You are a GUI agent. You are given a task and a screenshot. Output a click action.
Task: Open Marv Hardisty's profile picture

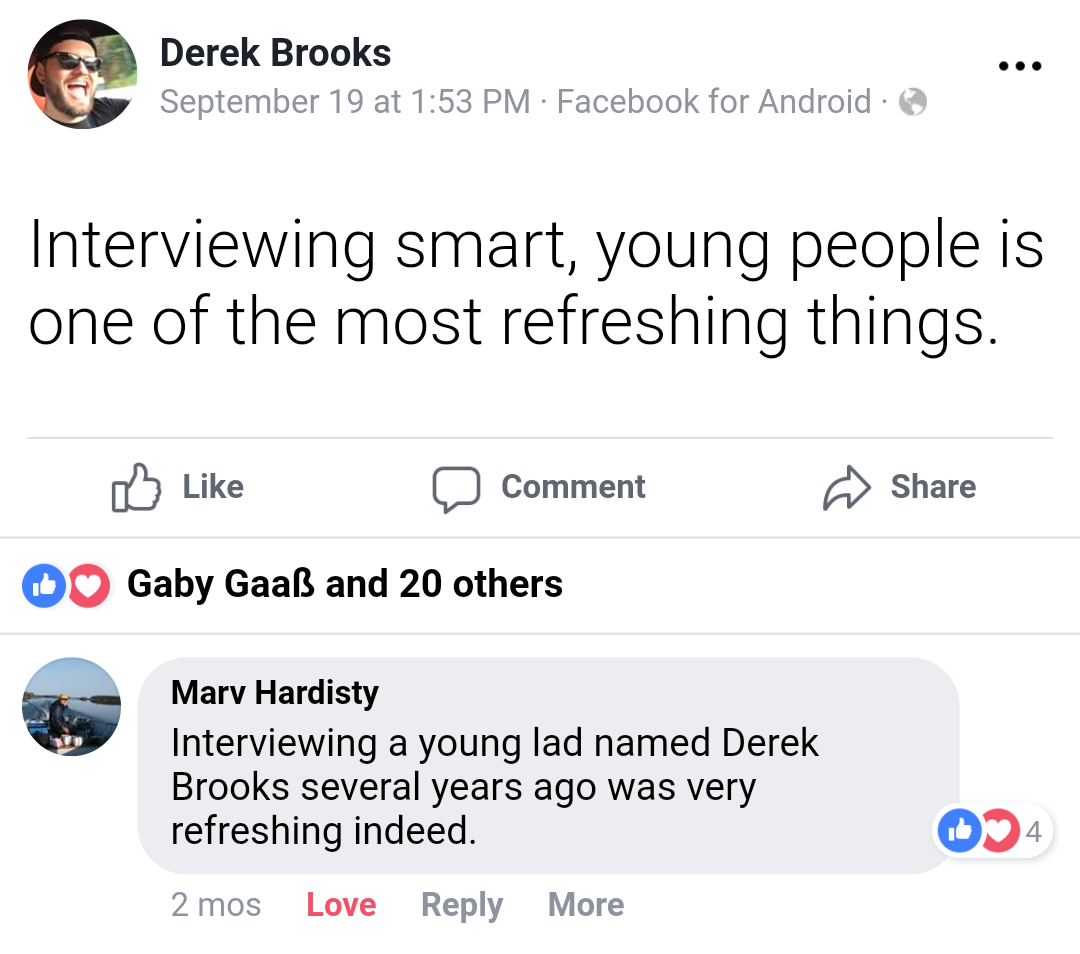71,706
